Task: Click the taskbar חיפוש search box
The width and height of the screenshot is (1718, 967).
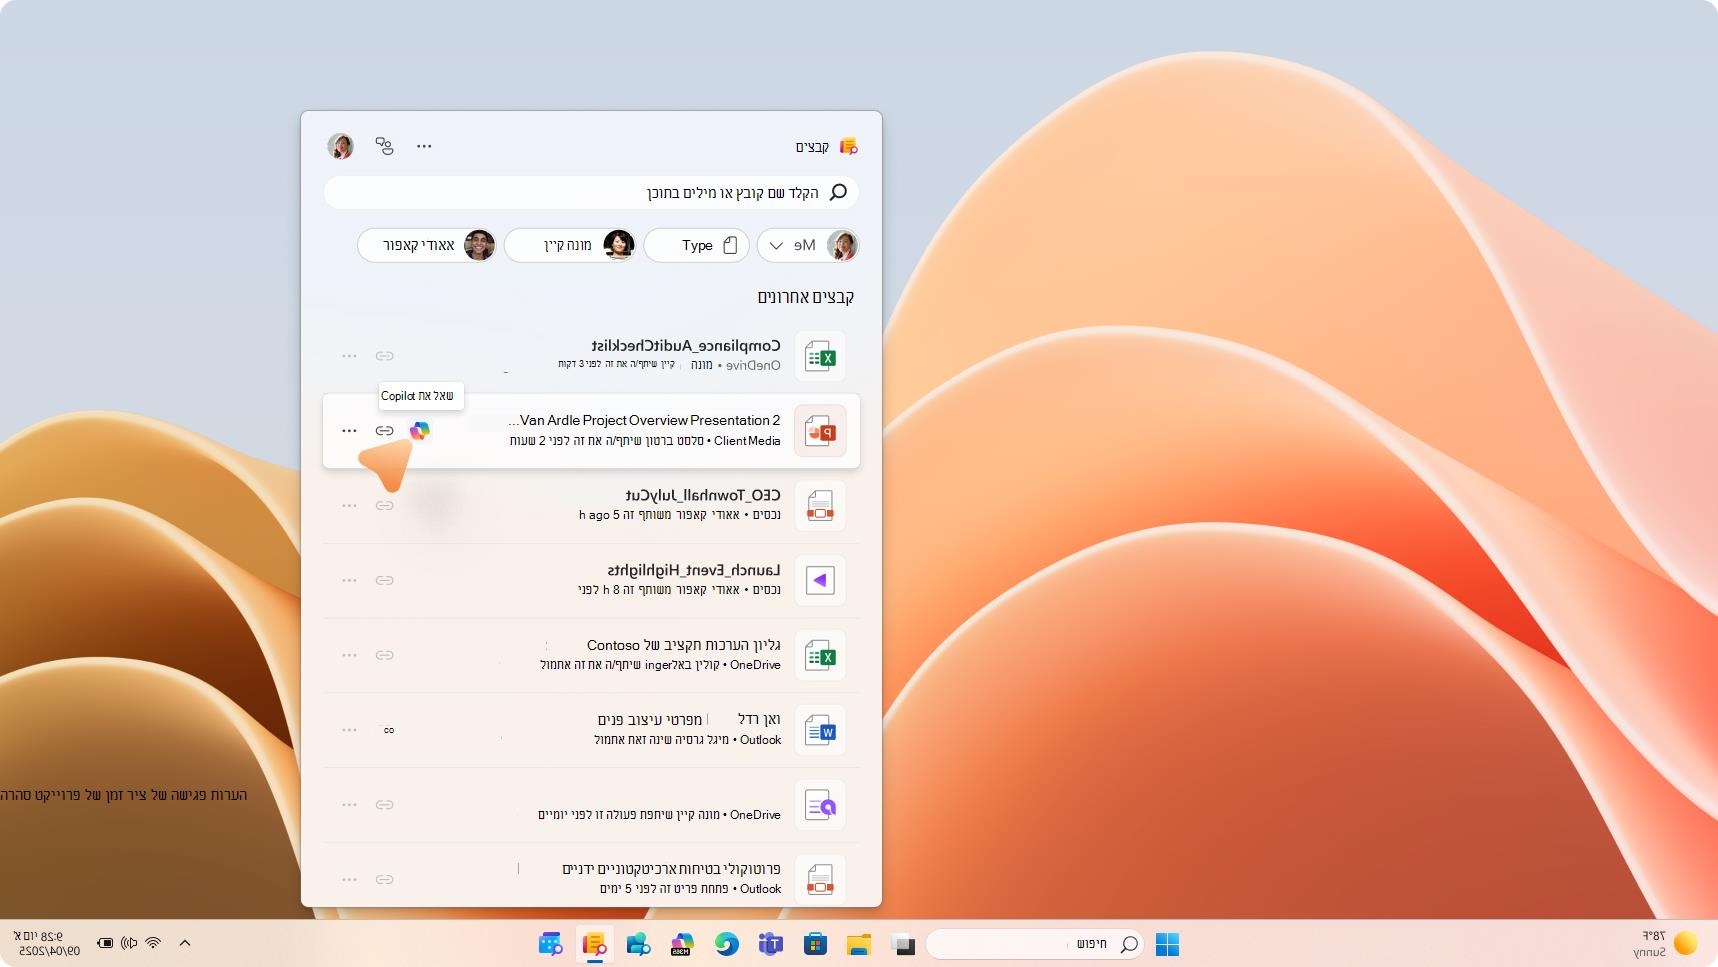Action: 1034,943
